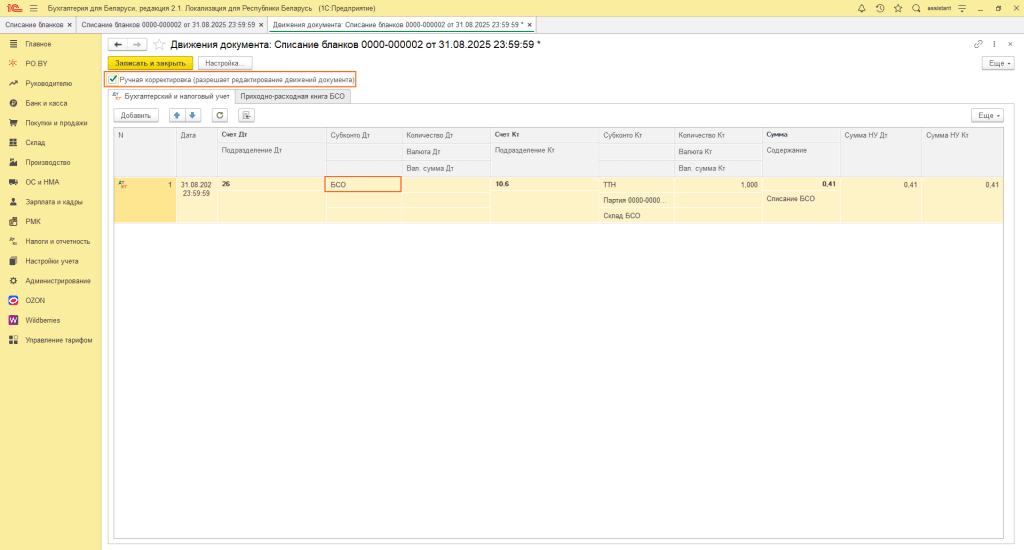The image size is (1024, 550).
Task: Click Записать и закрыть button
Action: [x=150, y=63]
